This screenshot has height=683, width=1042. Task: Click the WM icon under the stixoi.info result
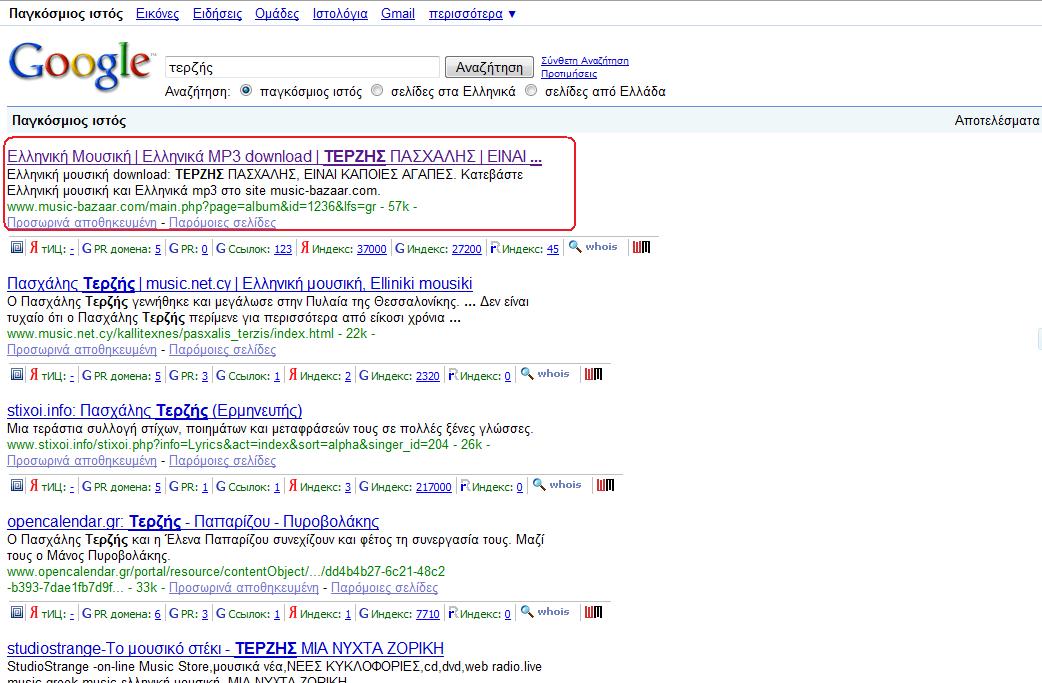click(x=605, y=485)
